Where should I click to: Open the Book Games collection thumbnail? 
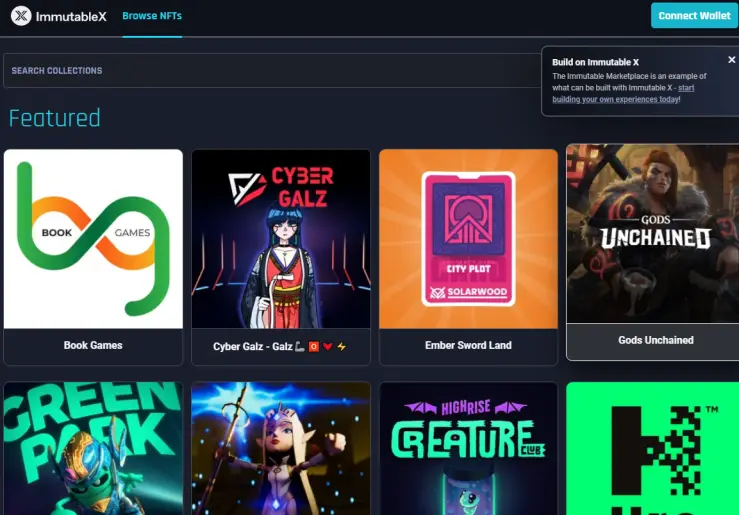(x=93, y=239)
